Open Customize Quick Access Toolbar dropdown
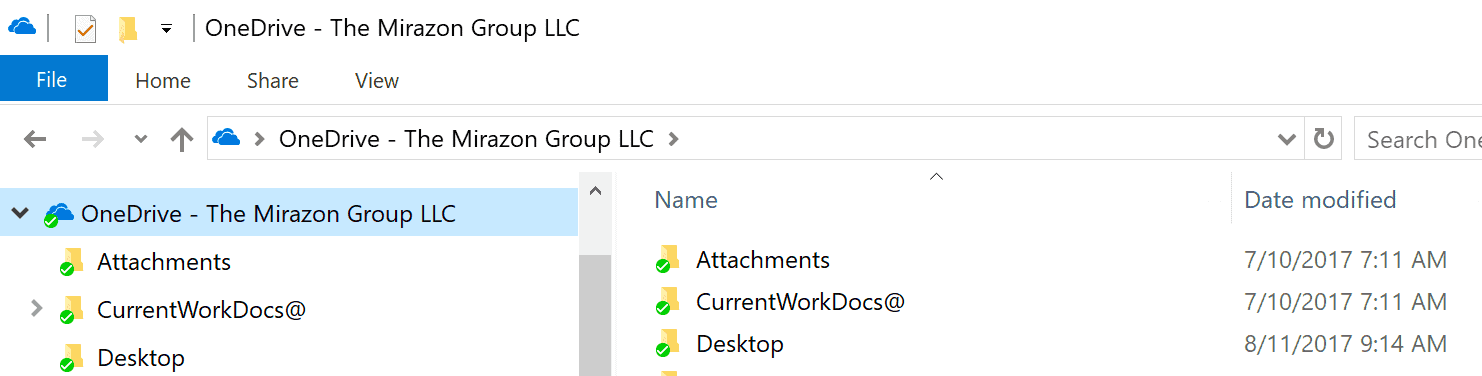The image size is (1482, 376). (167, 29)
